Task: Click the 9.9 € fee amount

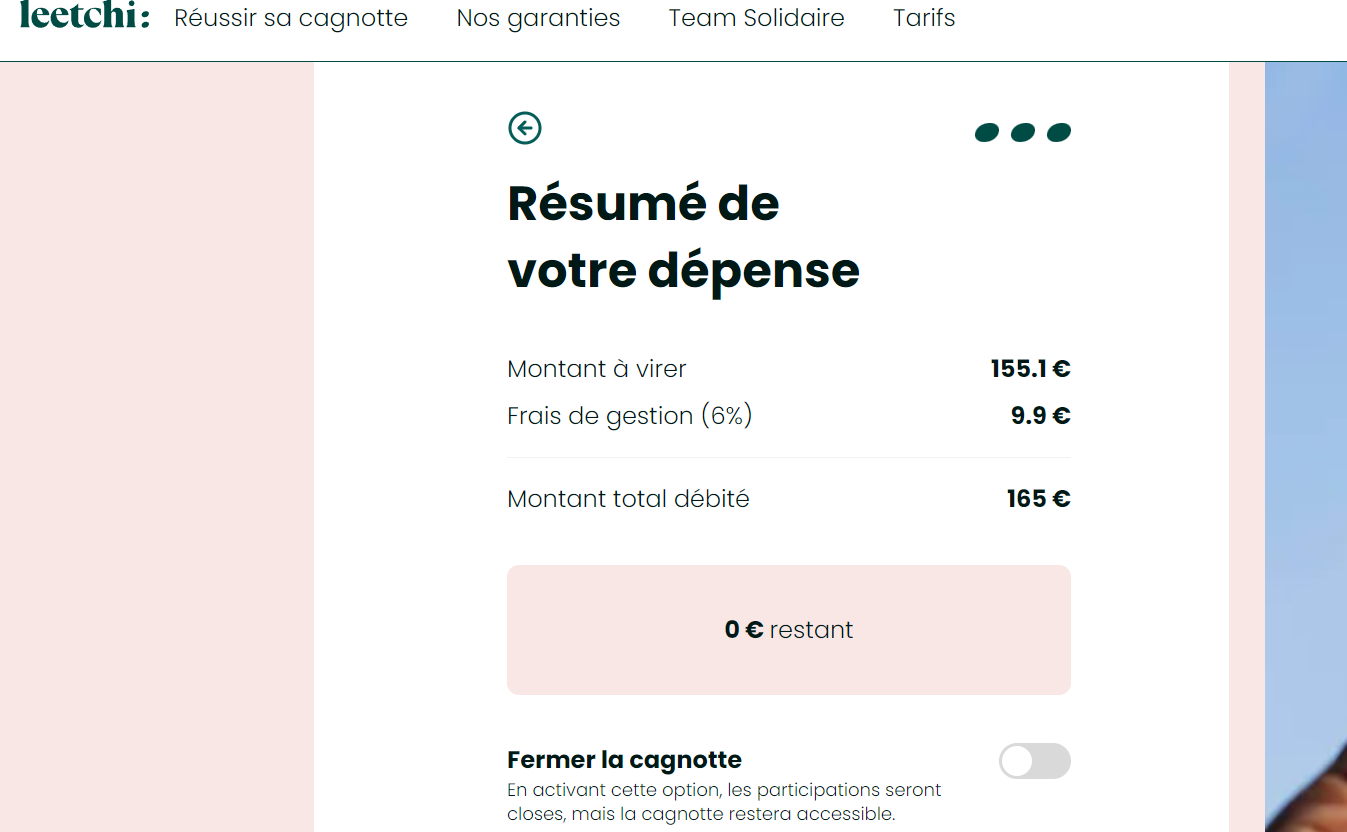Action: click(x=1040, y=416)
